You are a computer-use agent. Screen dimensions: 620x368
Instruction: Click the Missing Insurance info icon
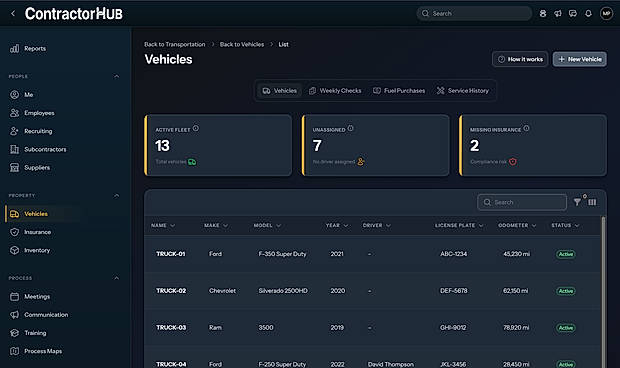tap(526, 128)
